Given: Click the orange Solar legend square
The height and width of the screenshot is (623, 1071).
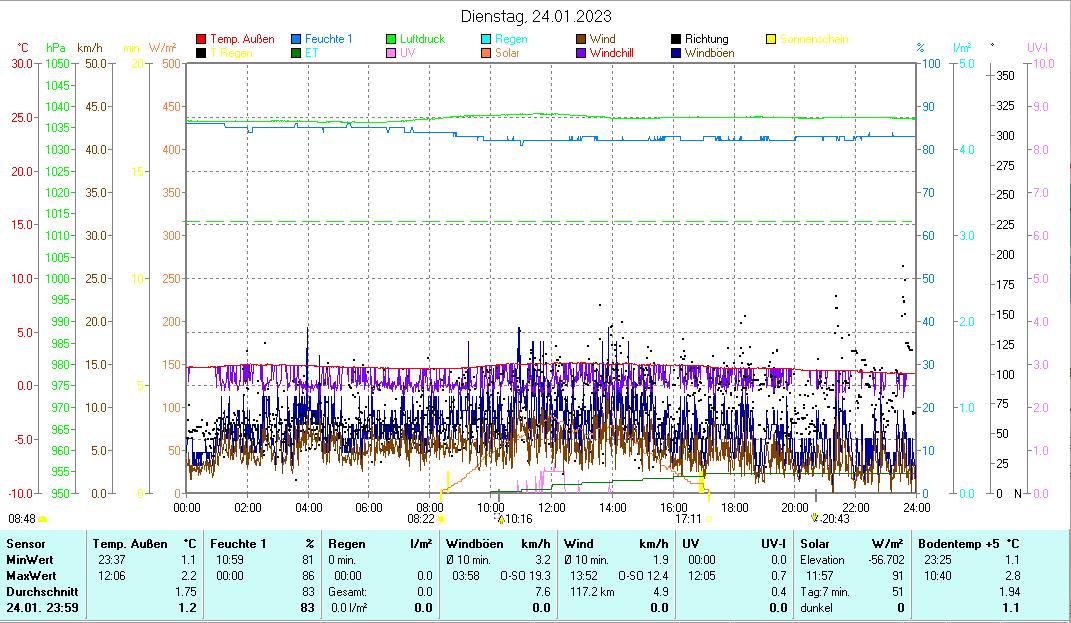Looking at the screenshot, I should click(486, 53).
